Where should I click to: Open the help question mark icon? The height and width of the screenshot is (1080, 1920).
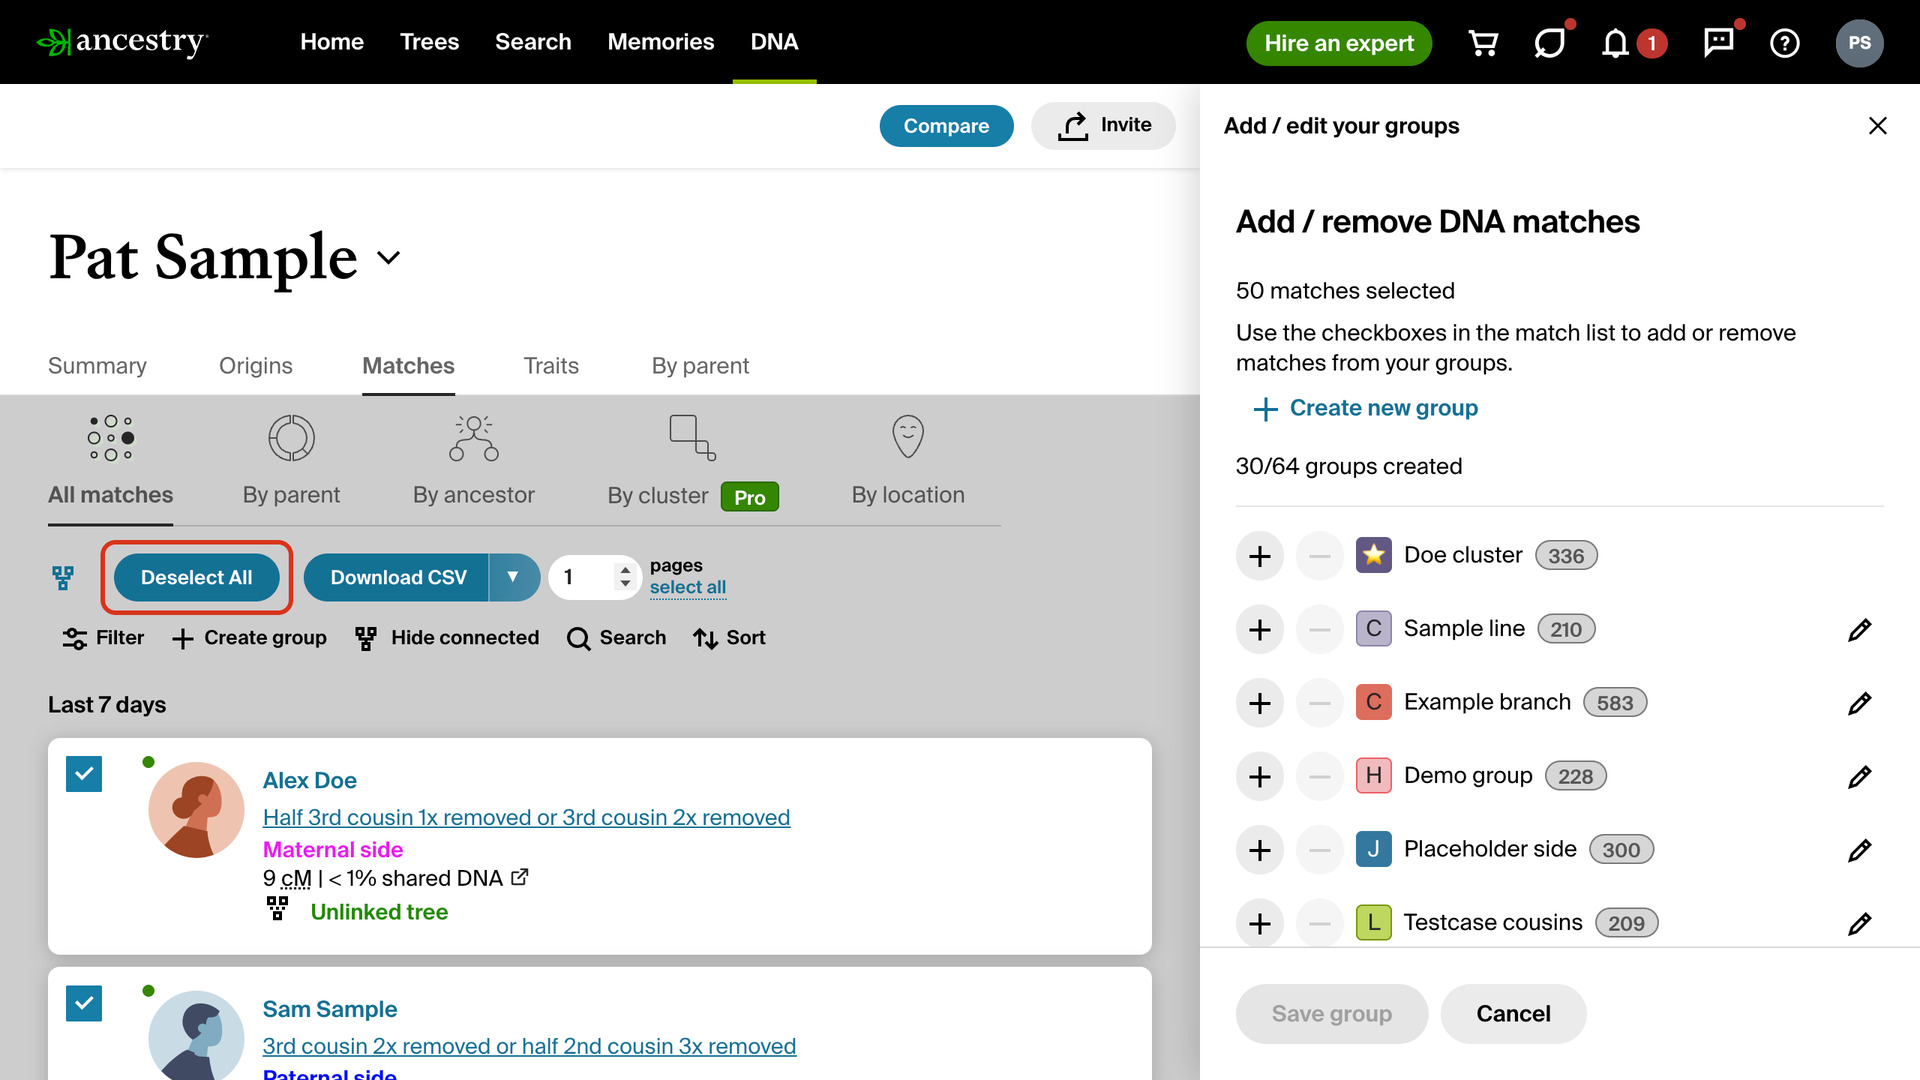point(1785,43)
